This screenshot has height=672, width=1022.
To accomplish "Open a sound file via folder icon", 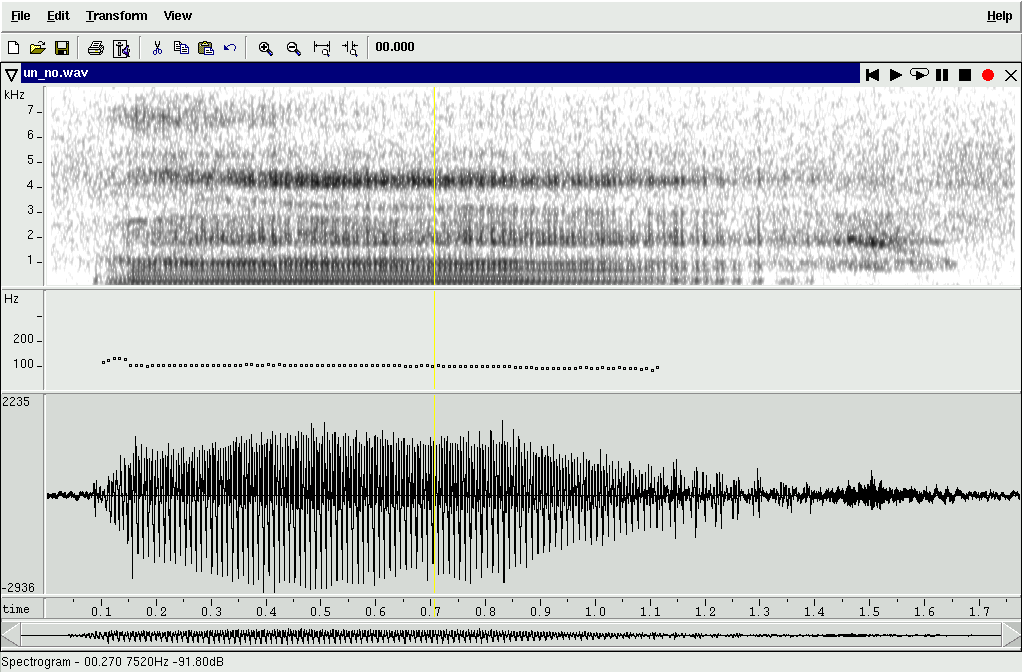I will click(x=38, y=47).
